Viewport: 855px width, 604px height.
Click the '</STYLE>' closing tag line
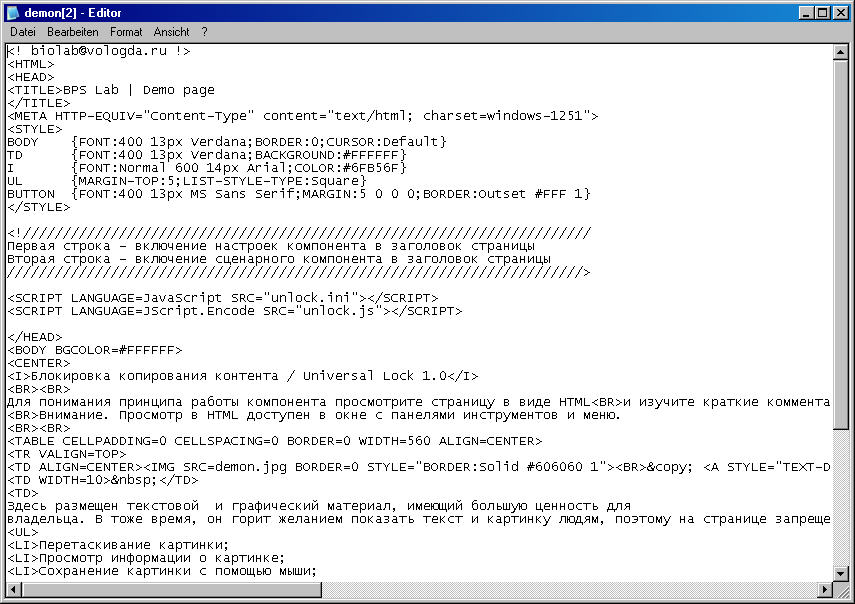[39, 207]
